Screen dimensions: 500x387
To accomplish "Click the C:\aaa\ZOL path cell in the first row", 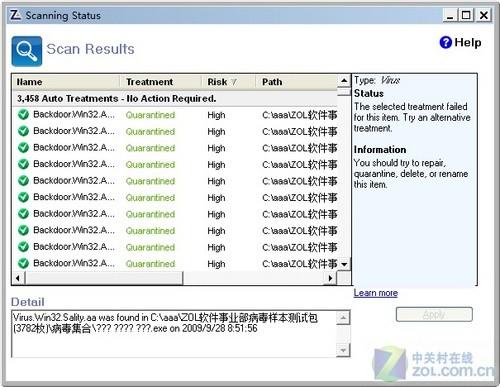I will pos(300,115).
